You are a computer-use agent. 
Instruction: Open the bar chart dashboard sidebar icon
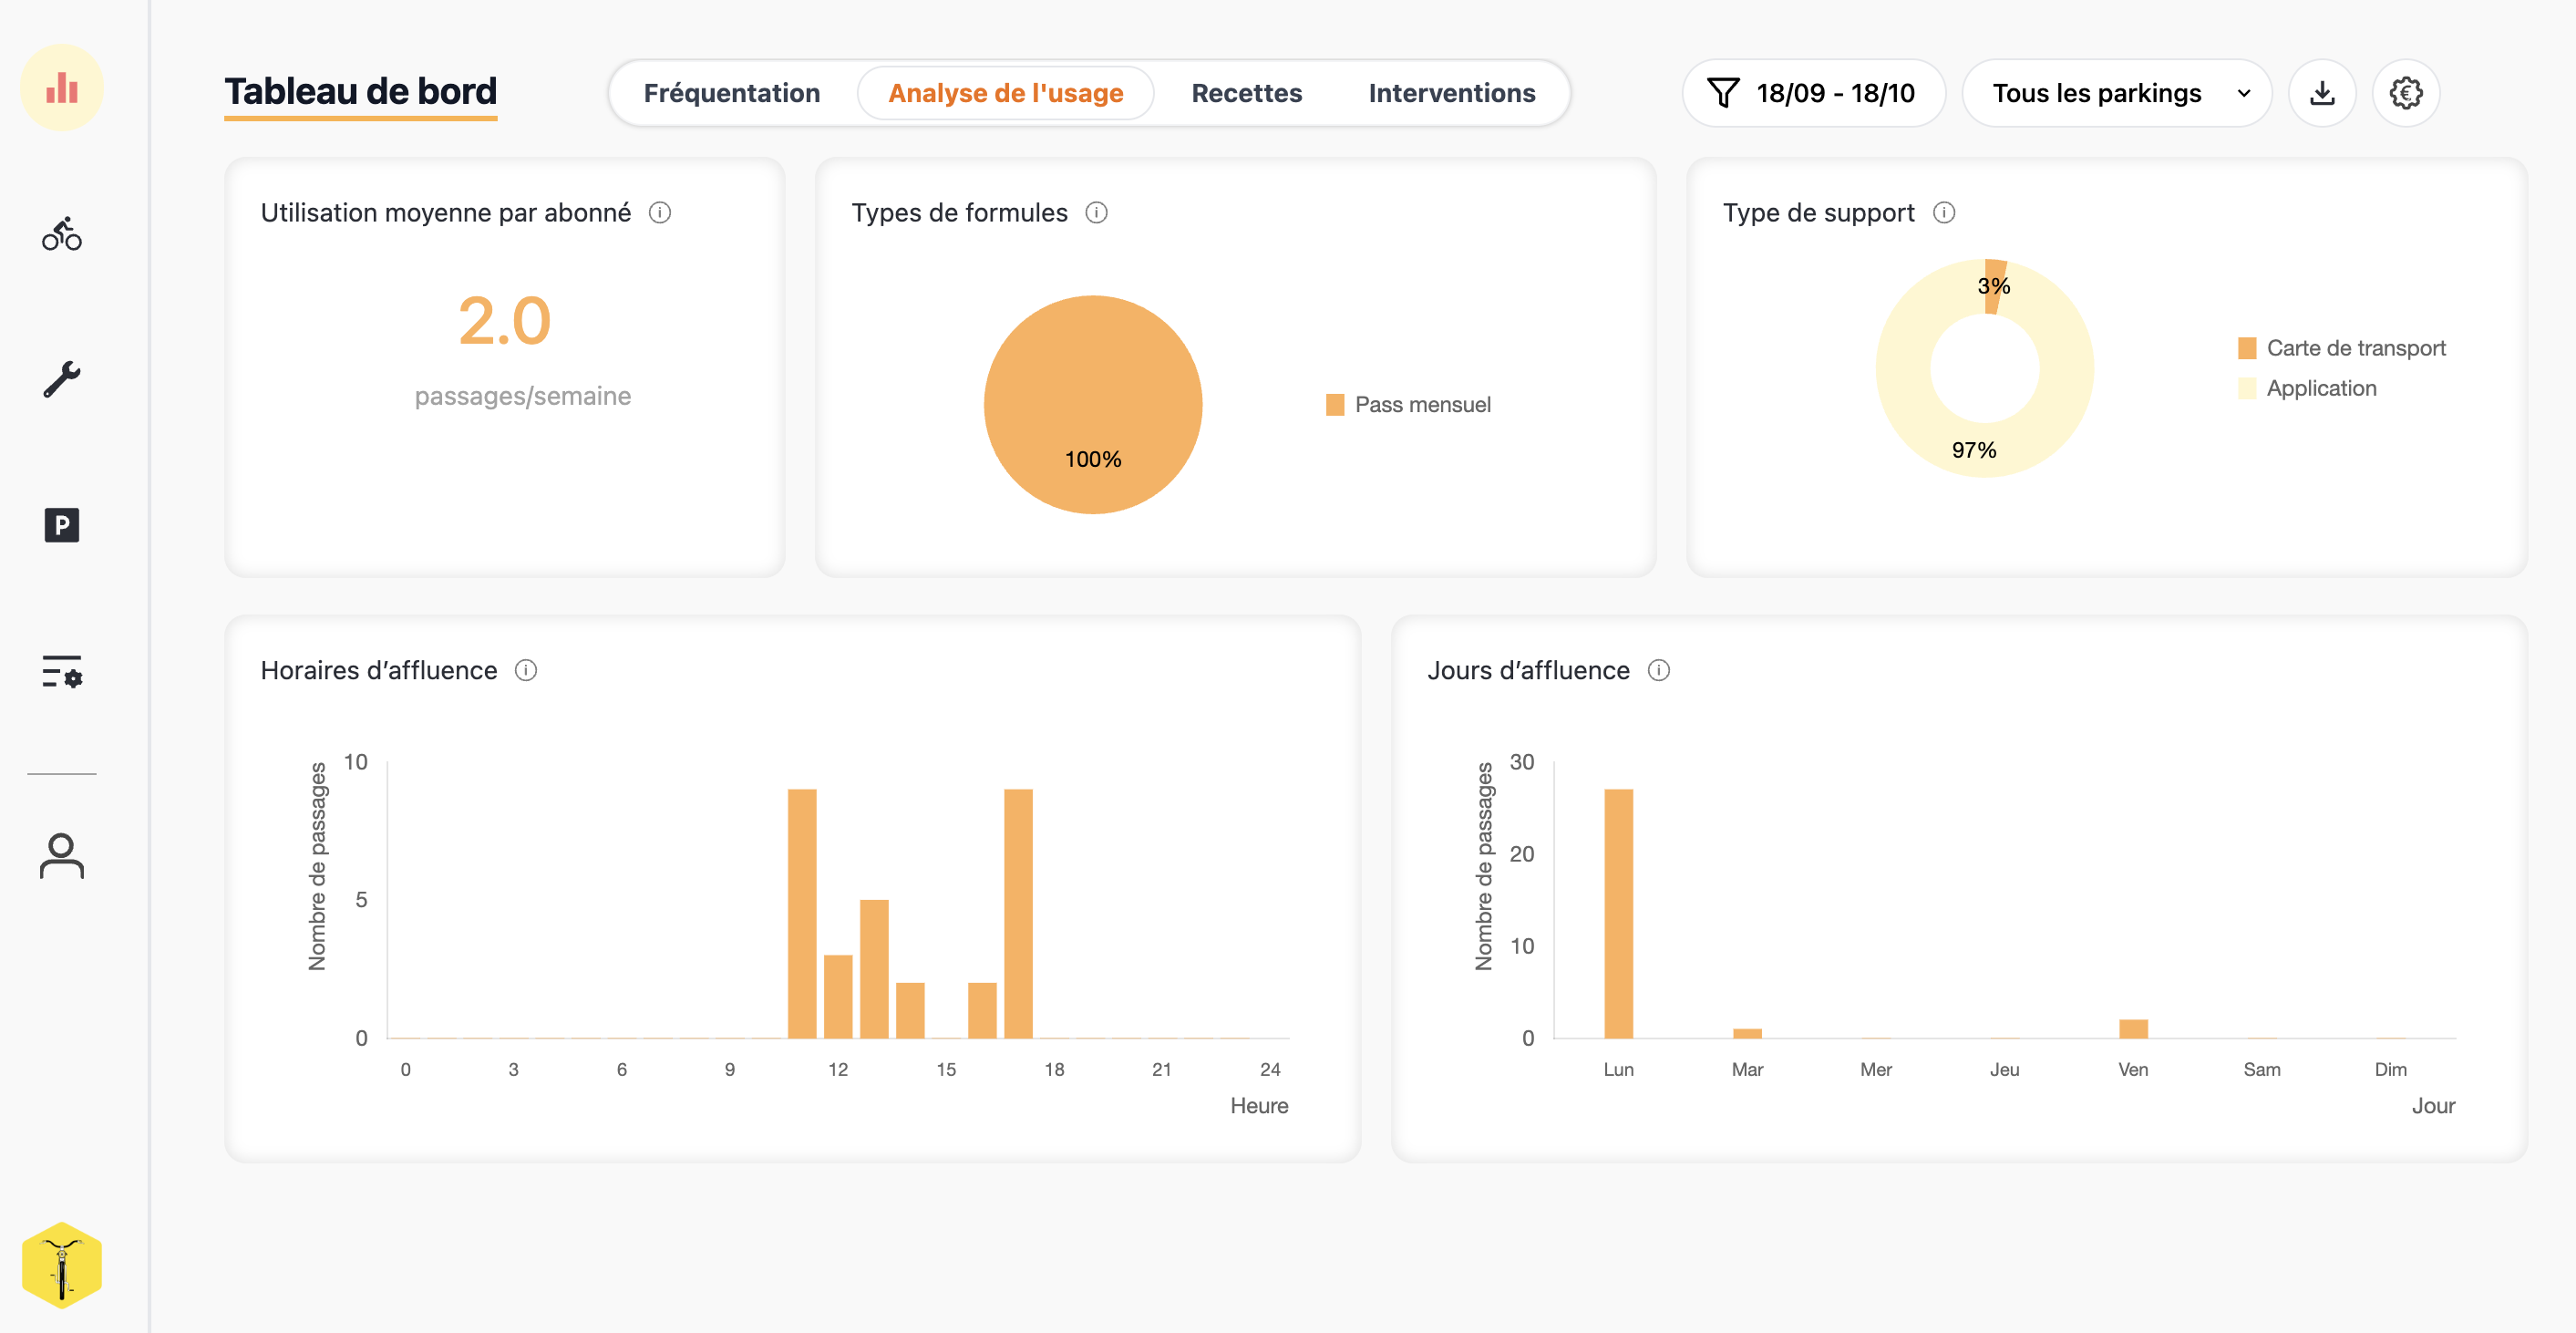[62, 88]
